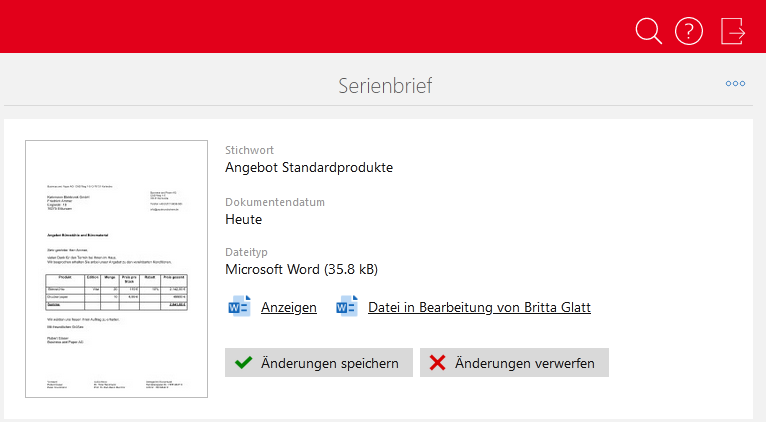Click the Word icon beside Anzeigen
Screen dimensions: 766x422
[240, 307]
